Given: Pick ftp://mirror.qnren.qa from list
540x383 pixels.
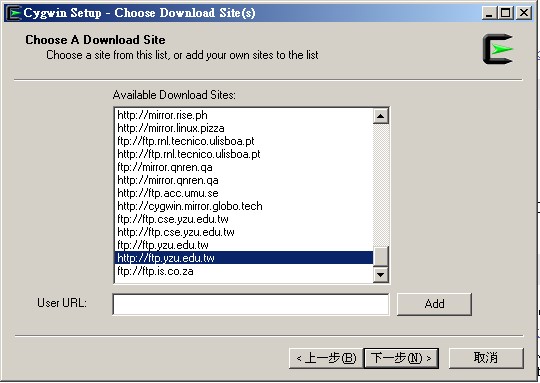Looking at the screenshot, I should click(x=243, y=167).
